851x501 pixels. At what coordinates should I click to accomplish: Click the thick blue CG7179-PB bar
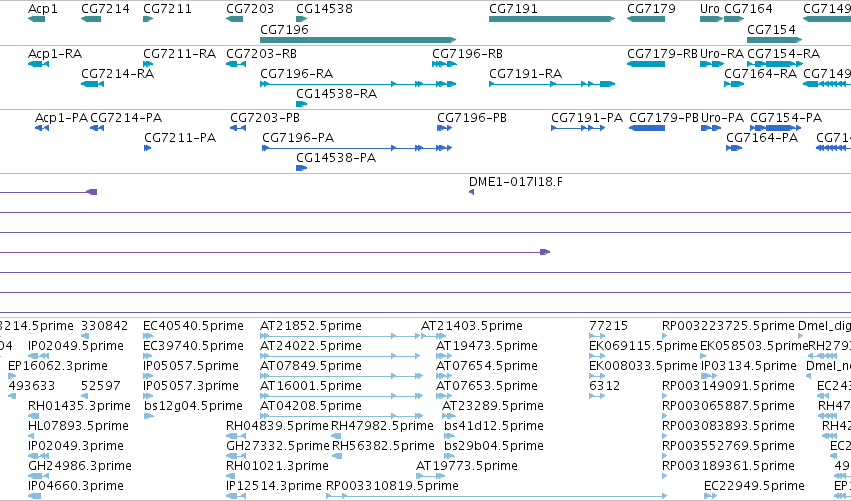[x=647, y=128]
